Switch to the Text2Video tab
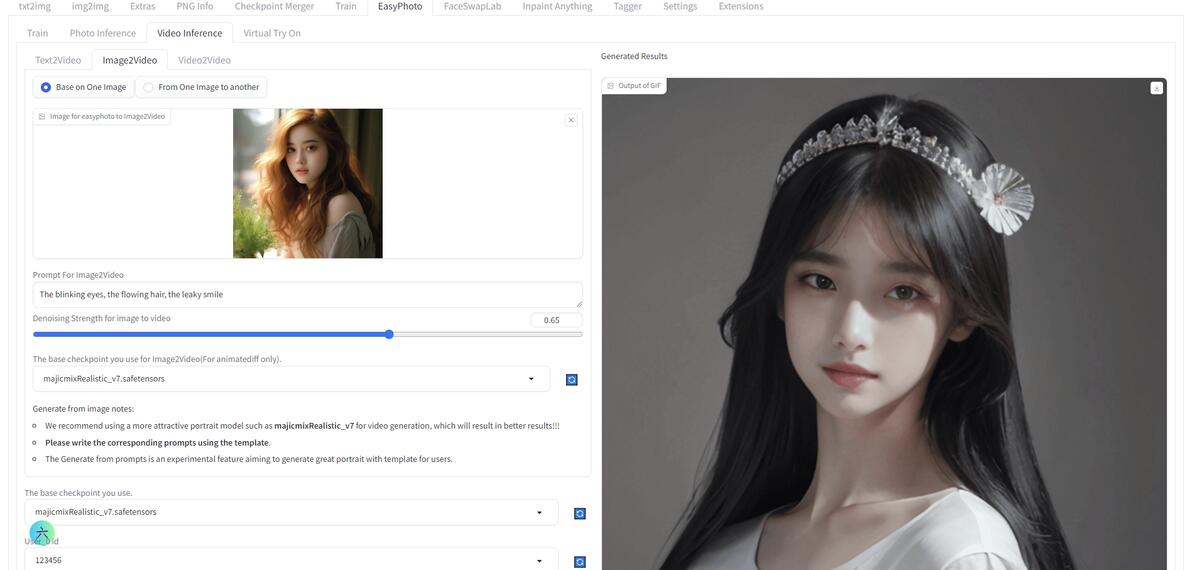The width and height of the screenshot is (1192, 570). (x=58, y=60)
